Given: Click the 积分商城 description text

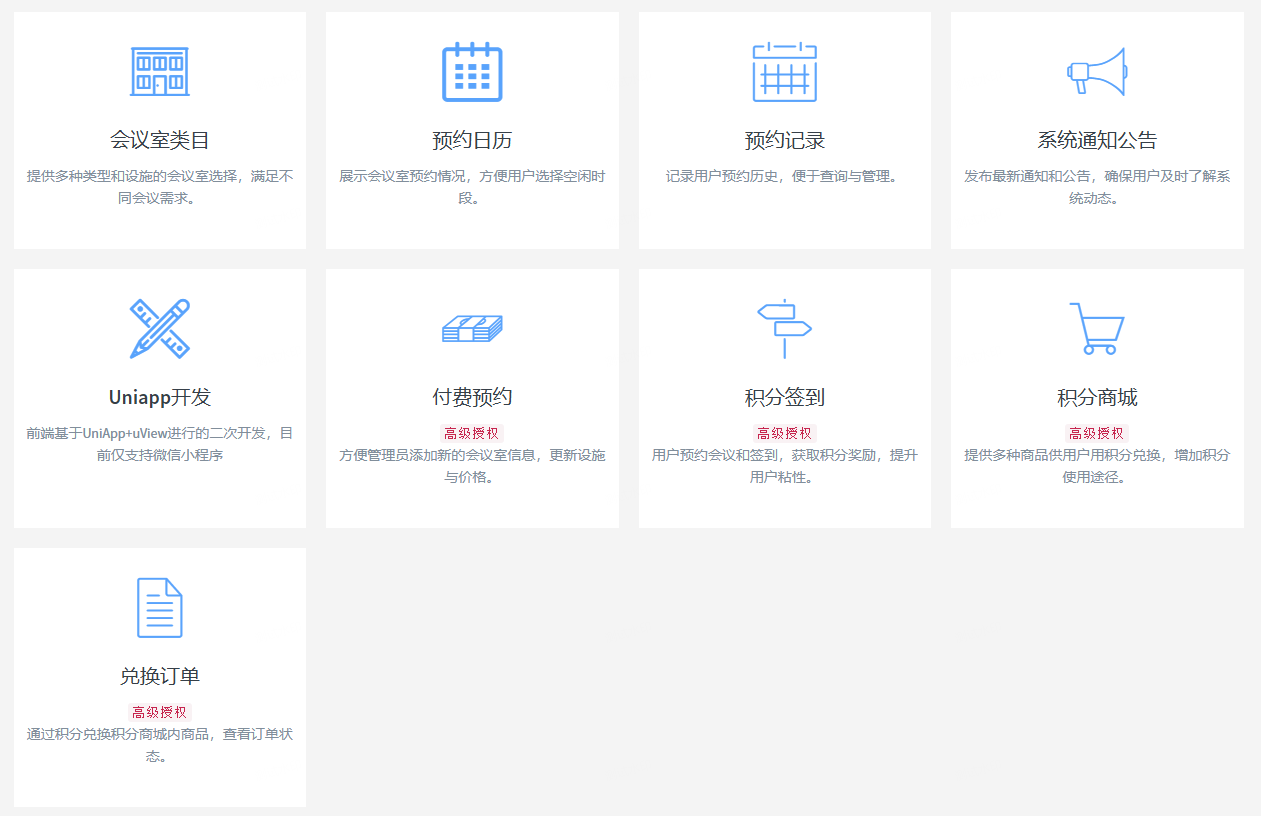Looking at the screenshot, I should [1097, 466].
